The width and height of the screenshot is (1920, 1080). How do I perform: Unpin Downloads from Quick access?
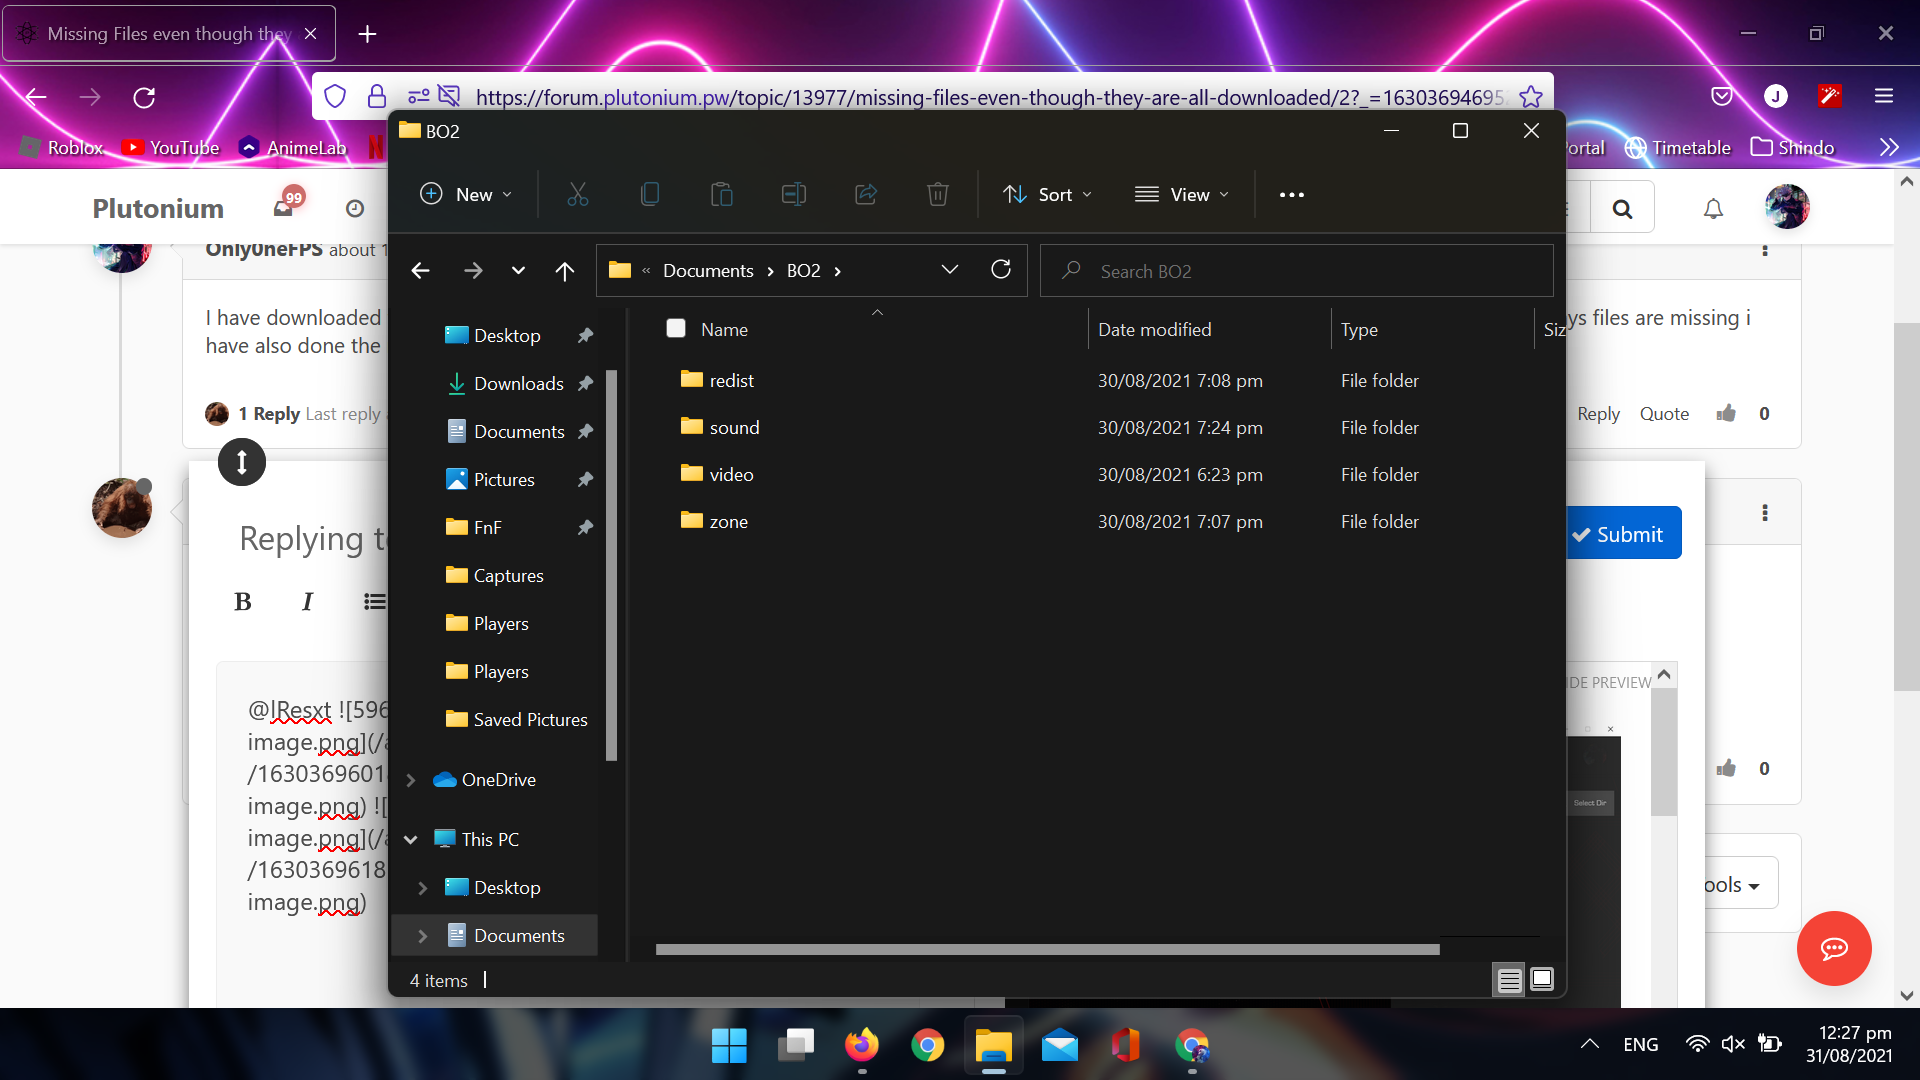tap(585, 384)
